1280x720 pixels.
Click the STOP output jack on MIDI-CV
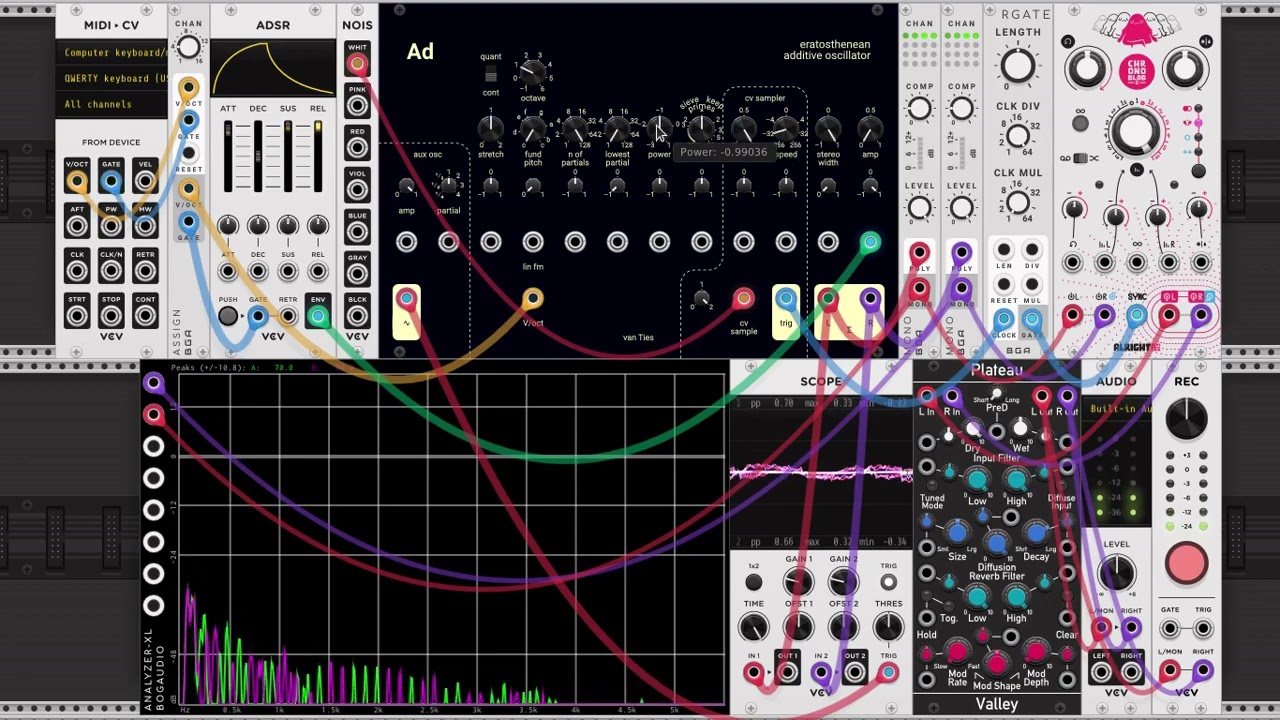click(x=111, y=316)
